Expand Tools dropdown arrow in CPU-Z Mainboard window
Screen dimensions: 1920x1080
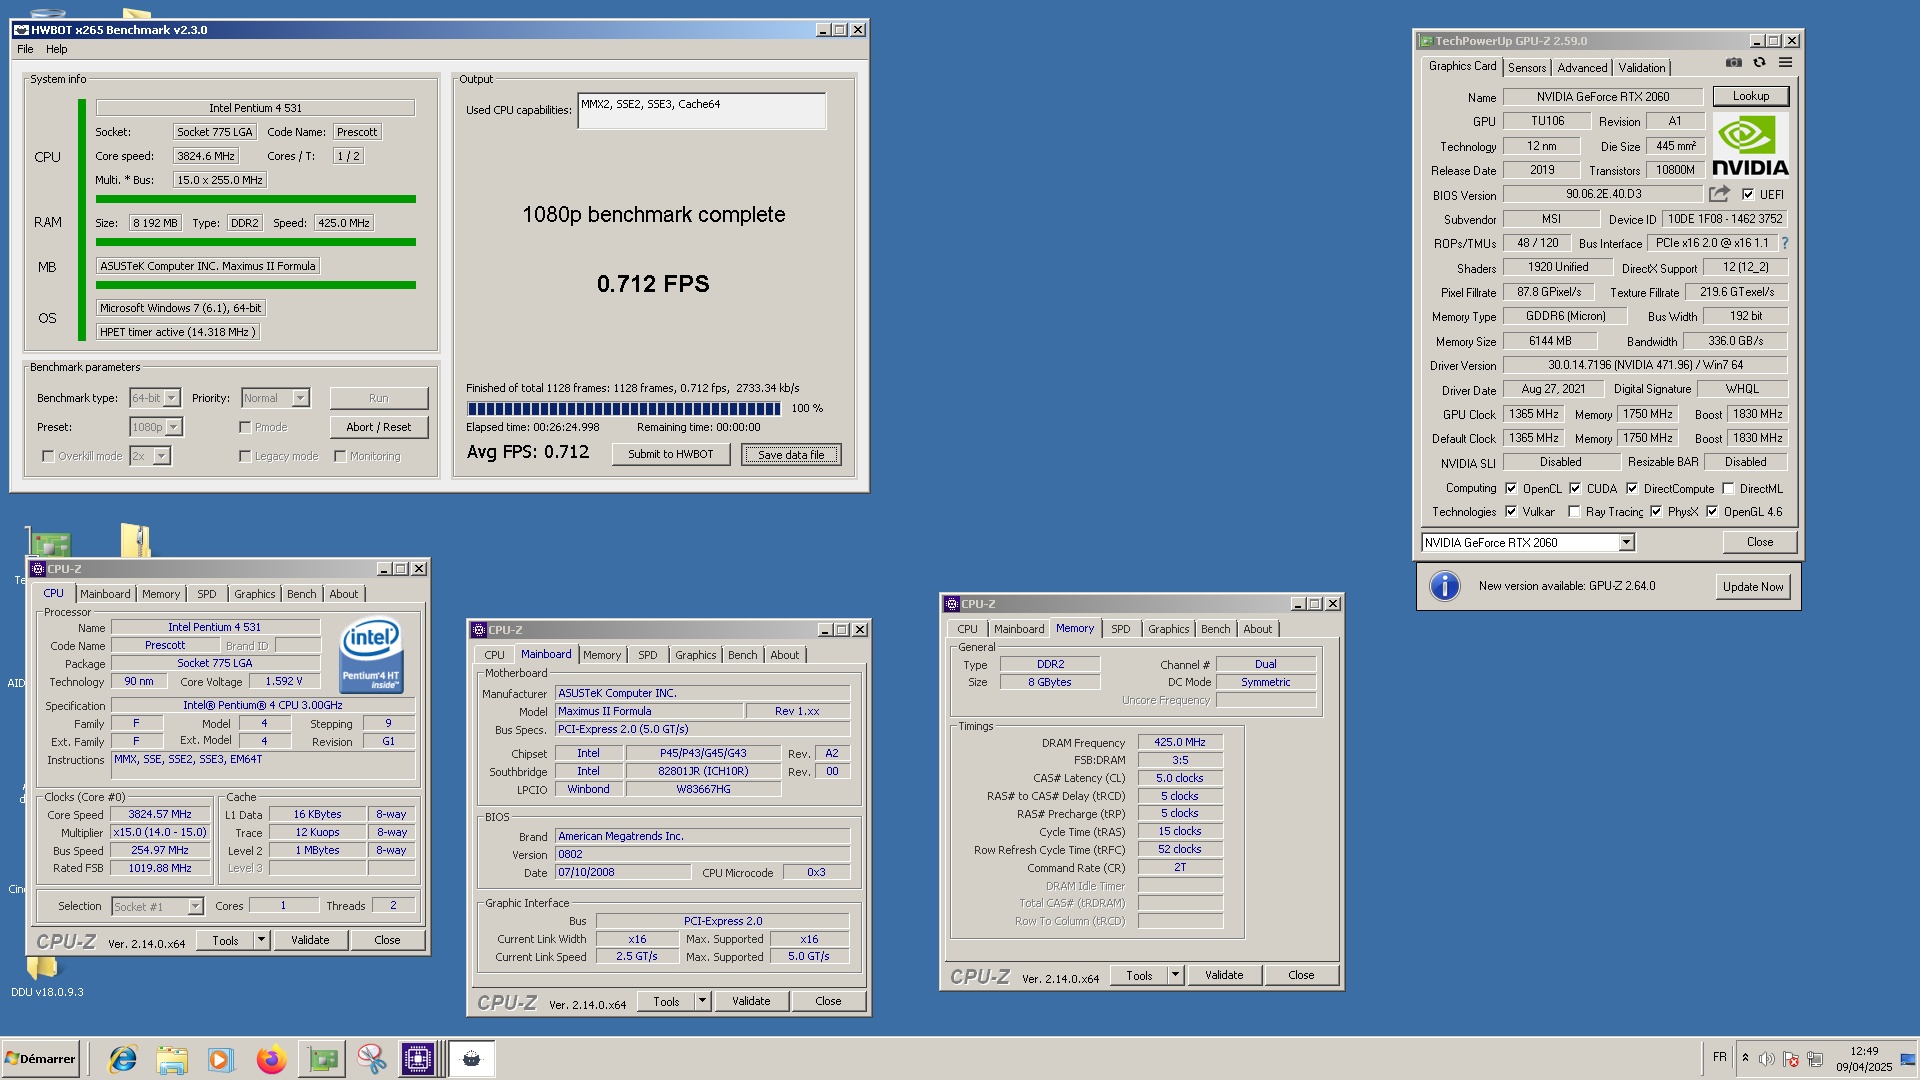click(702, 1001)
